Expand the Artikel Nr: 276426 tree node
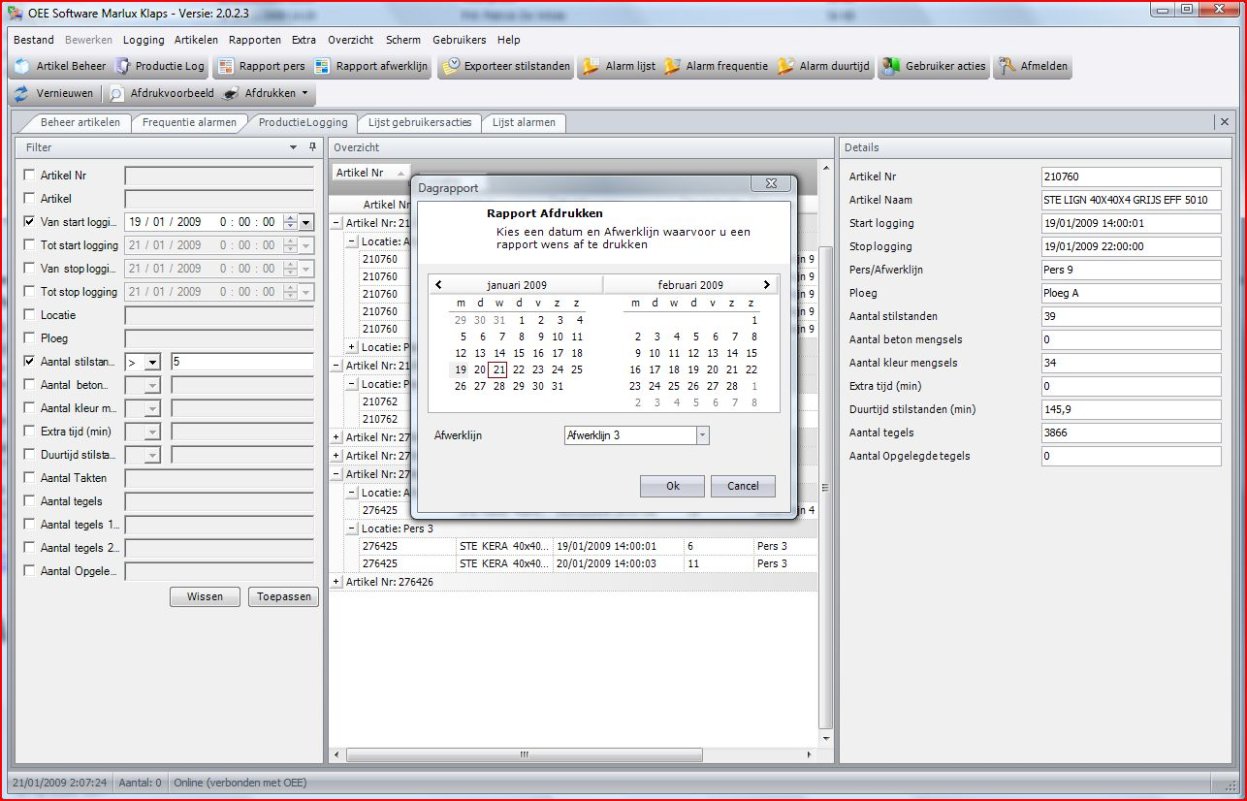 click(337, 582)
